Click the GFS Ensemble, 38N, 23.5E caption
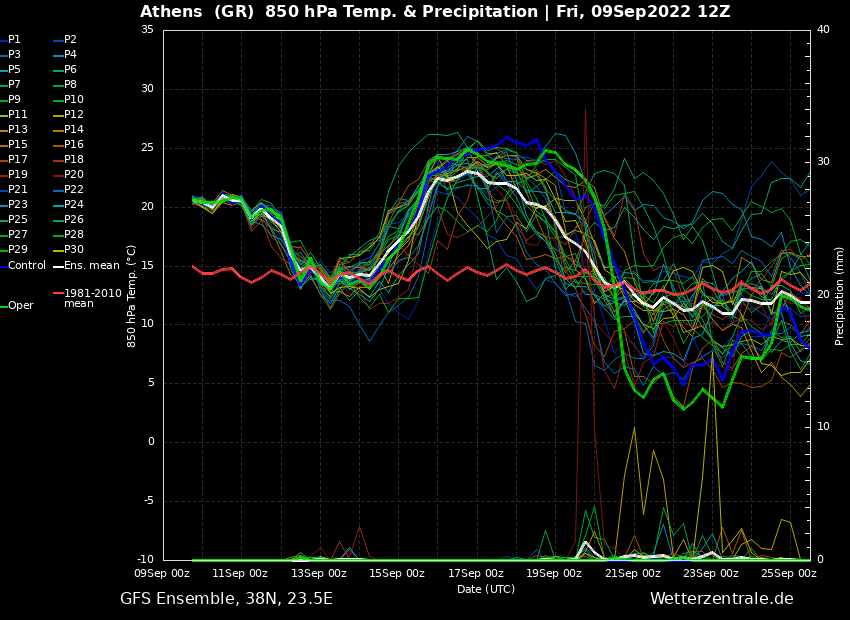Viewport: 850px width, 620px height. (x=226, y=599)
